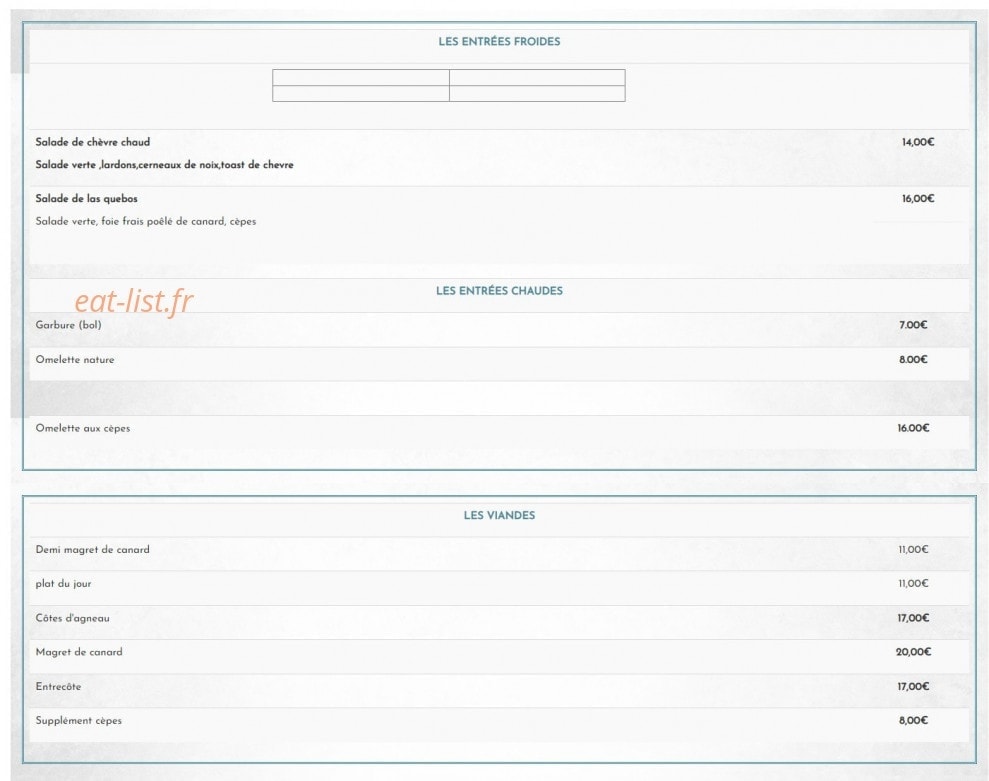The width and height of the screenshot is (989, 781).
Task: Click the Les Entrées Froides section heading
Action: click(499, 42)
